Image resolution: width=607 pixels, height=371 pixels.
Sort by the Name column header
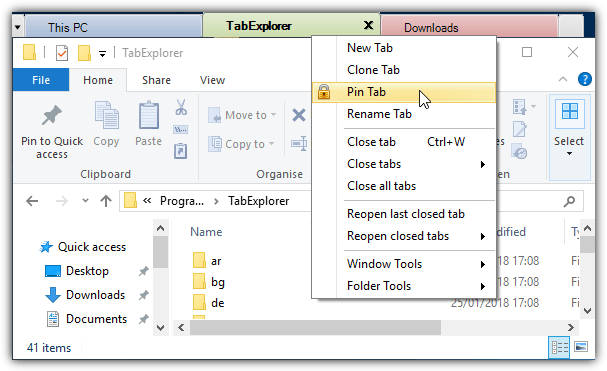pos(206,232)
